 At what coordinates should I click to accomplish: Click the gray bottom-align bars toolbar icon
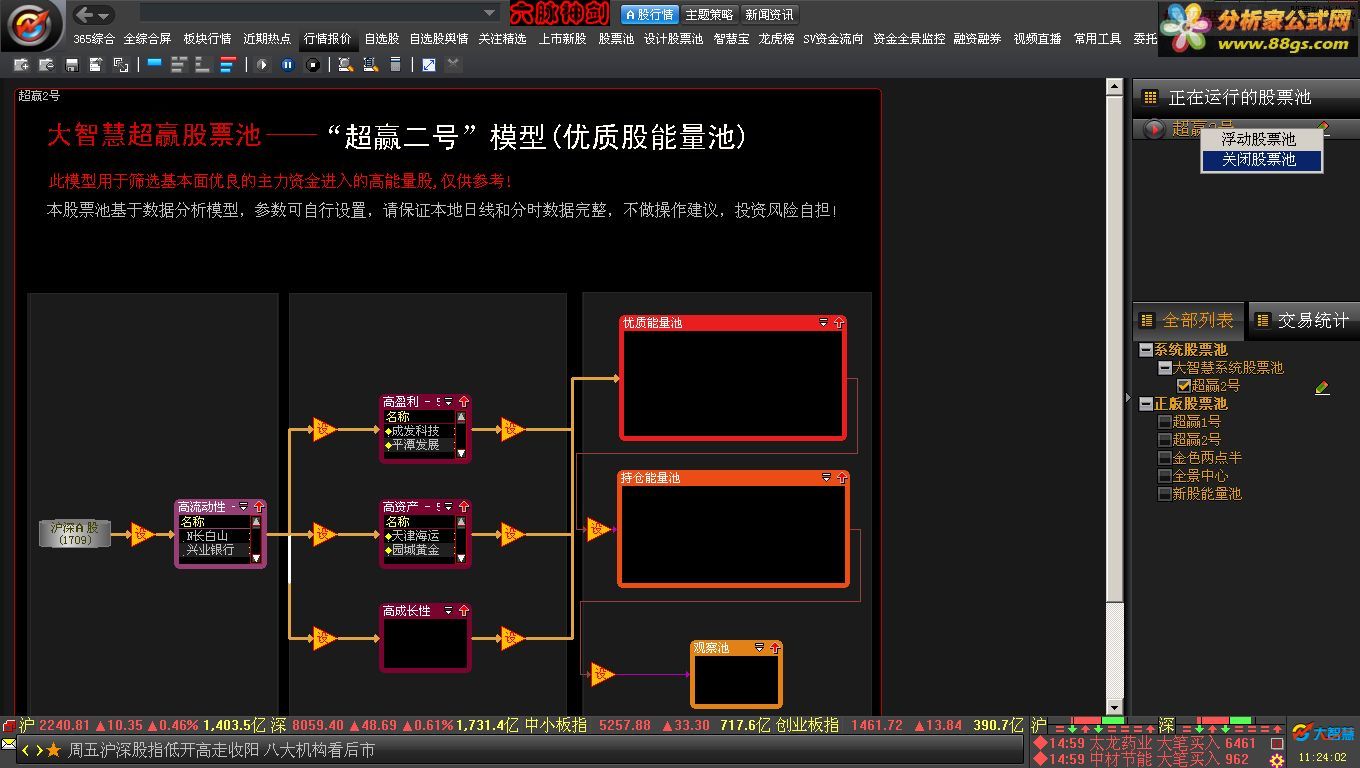click(203, 64)
